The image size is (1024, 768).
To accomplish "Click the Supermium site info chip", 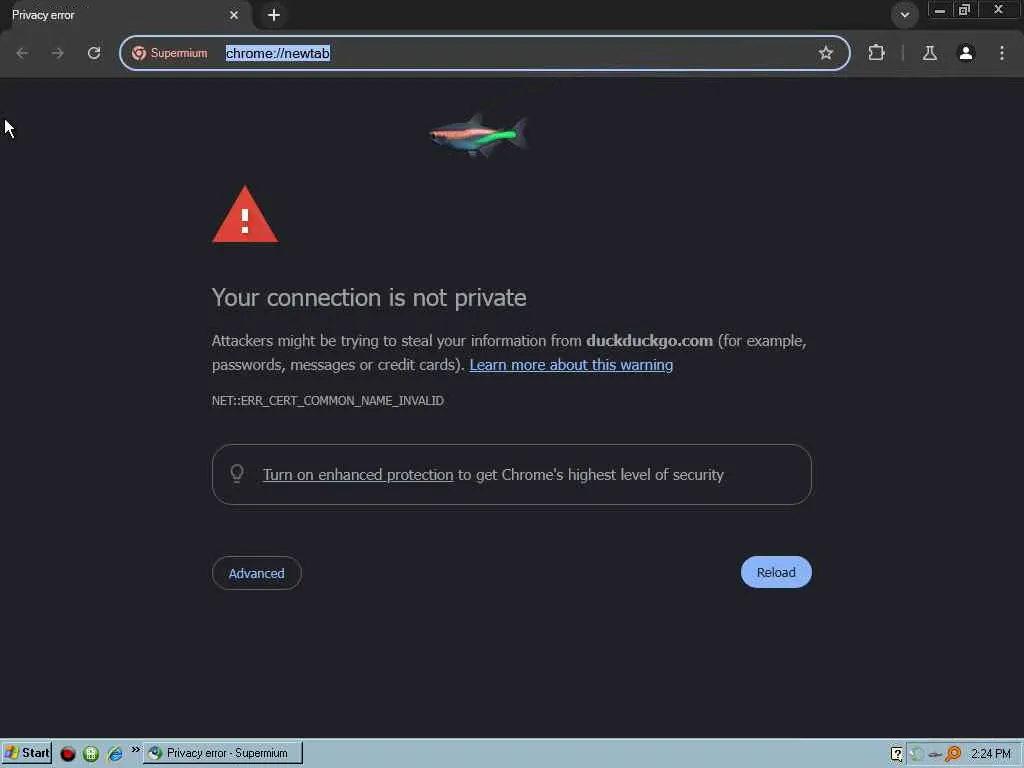I will point(170,53).
